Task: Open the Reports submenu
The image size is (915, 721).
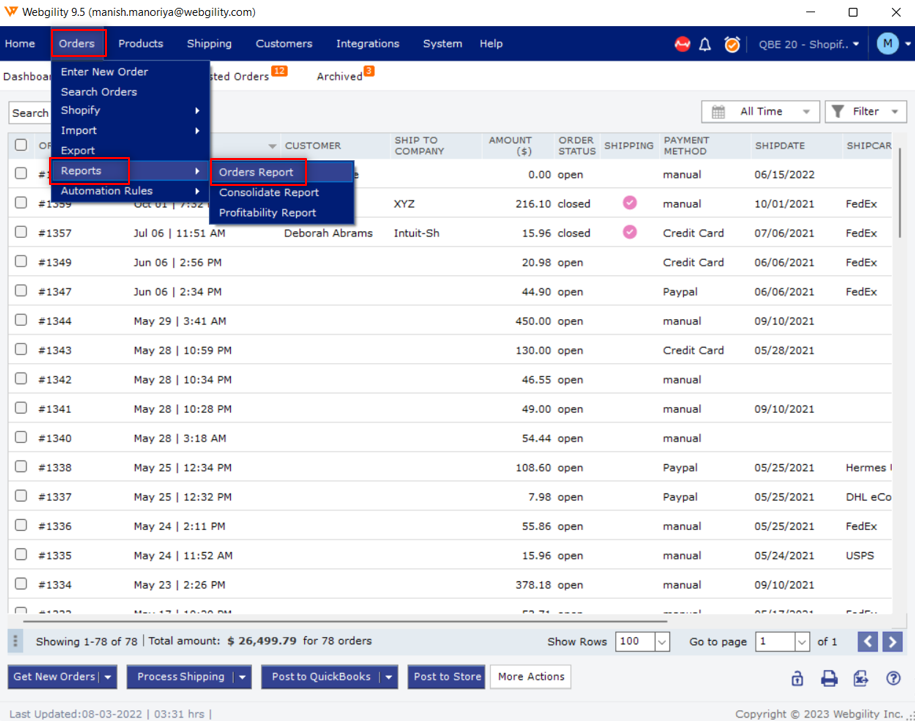Action: click(x=130, y=171)
